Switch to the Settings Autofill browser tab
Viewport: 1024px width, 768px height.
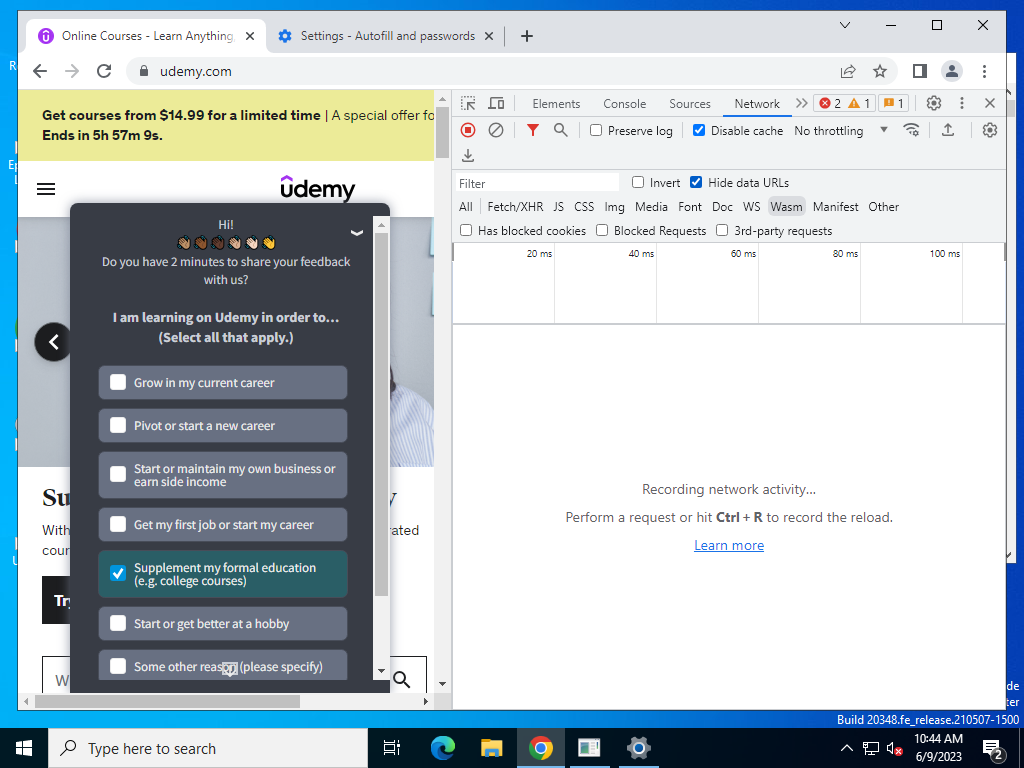tap(385, 36)
